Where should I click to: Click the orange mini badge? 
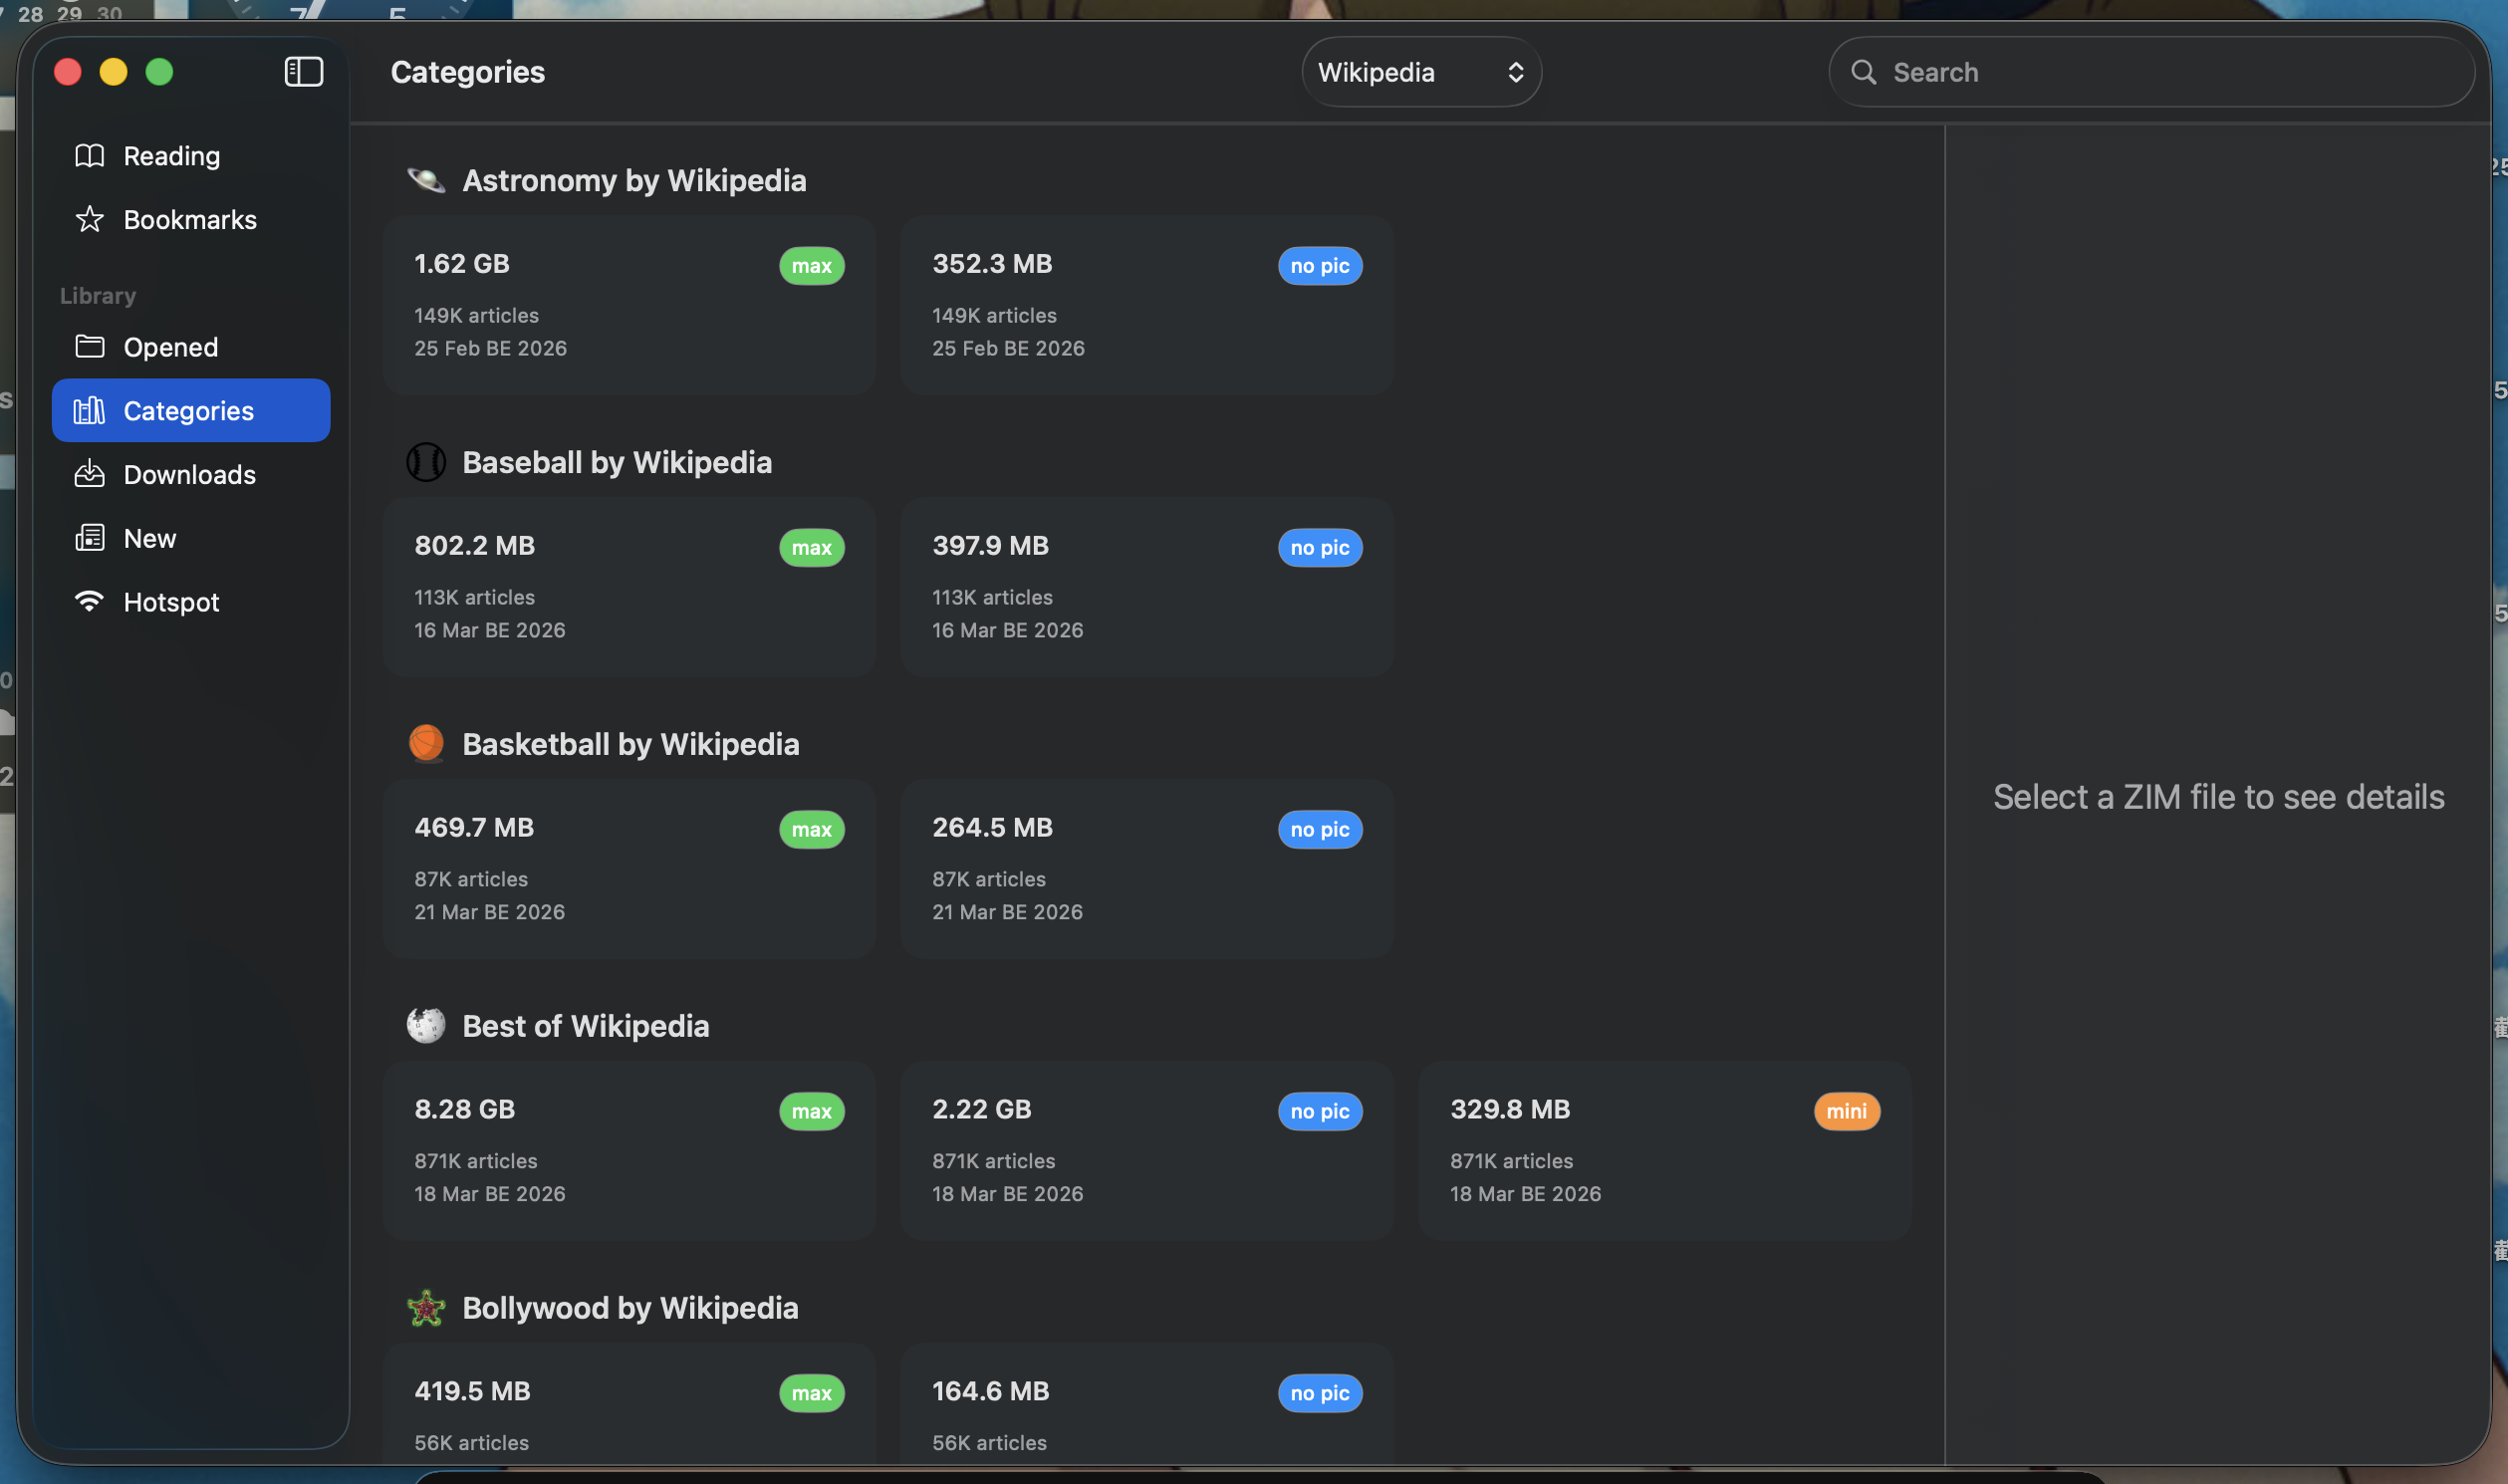click(1847, 1112)
